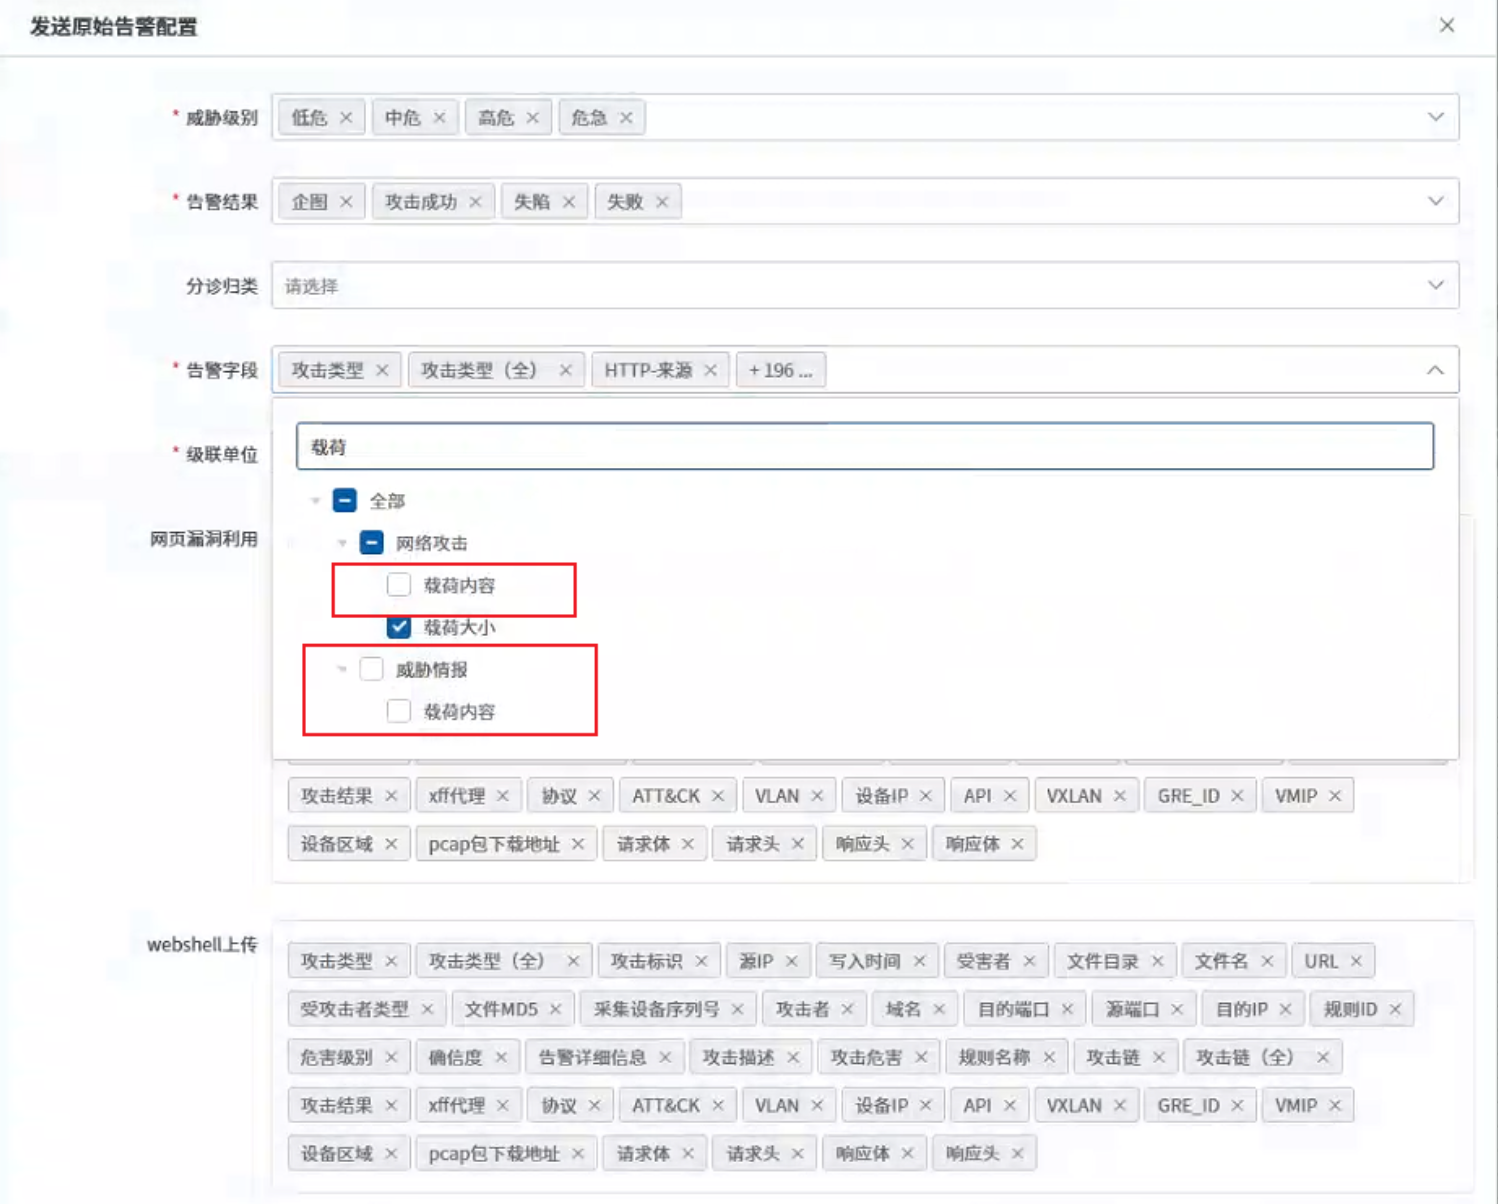Remove the 攻击成功 alert result tag

pyautogui.click(x=476, y=202)
